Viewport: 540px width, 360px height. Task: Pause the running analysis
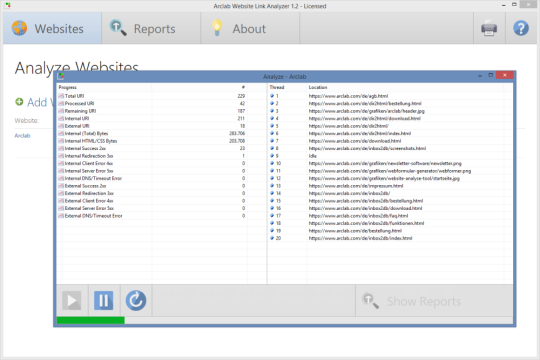point(104,300)
